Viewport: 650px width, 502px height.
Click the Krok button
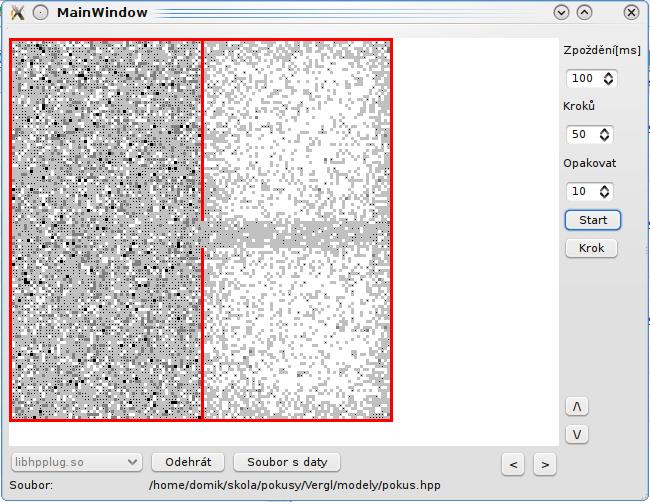click(591, 248)
